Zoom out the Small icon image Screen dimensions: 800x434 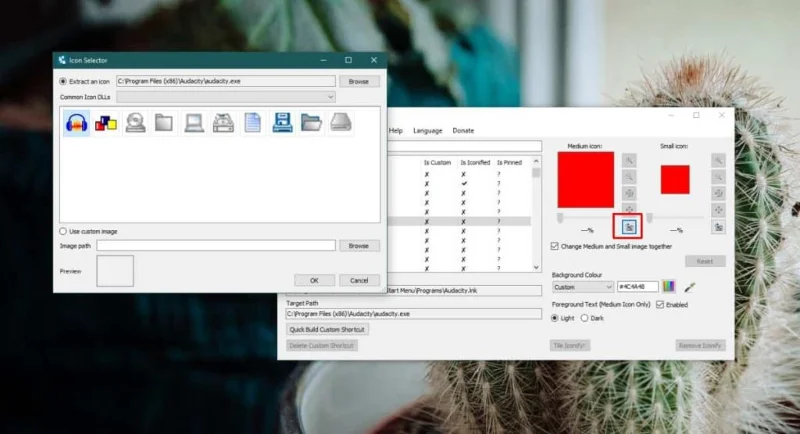coord(718,177)
